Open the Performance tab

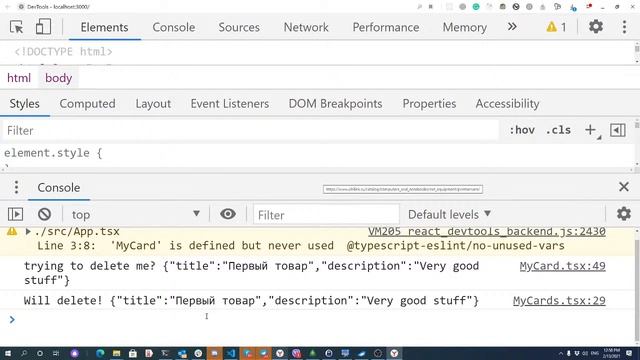coord(386,27)
